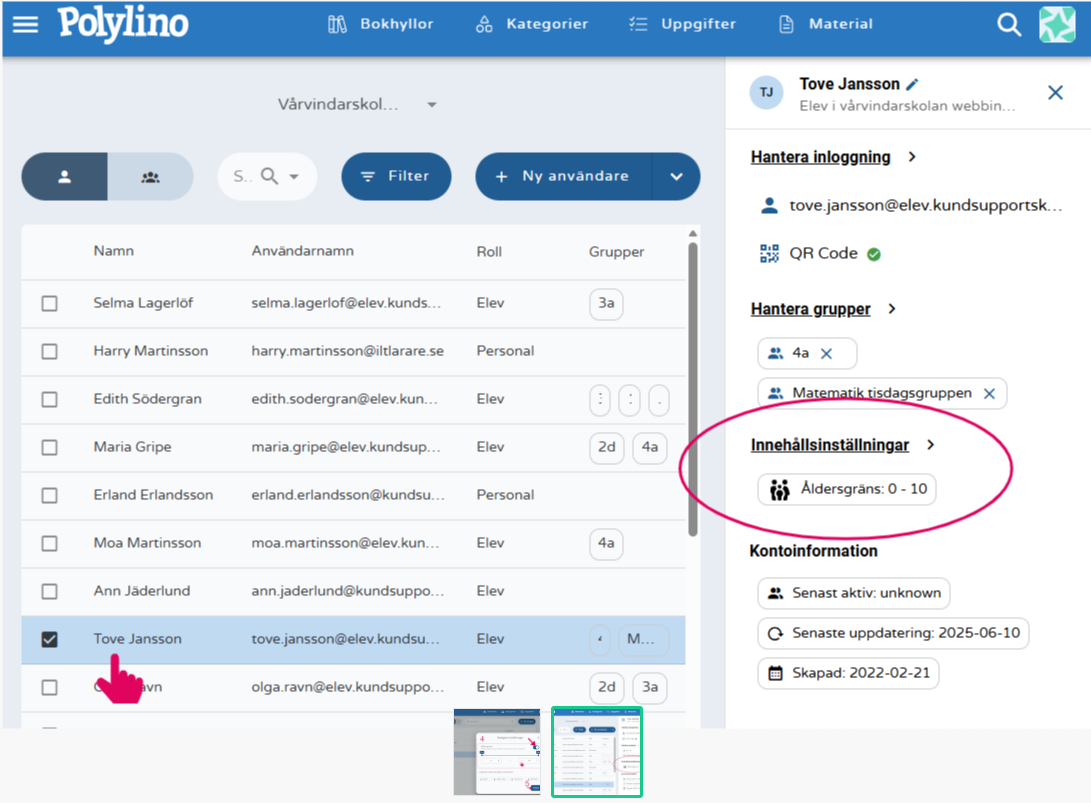Click the Skapad: 2022-02-21 chip
This screenshot has width=1091, height=803.
coord(848,674)
